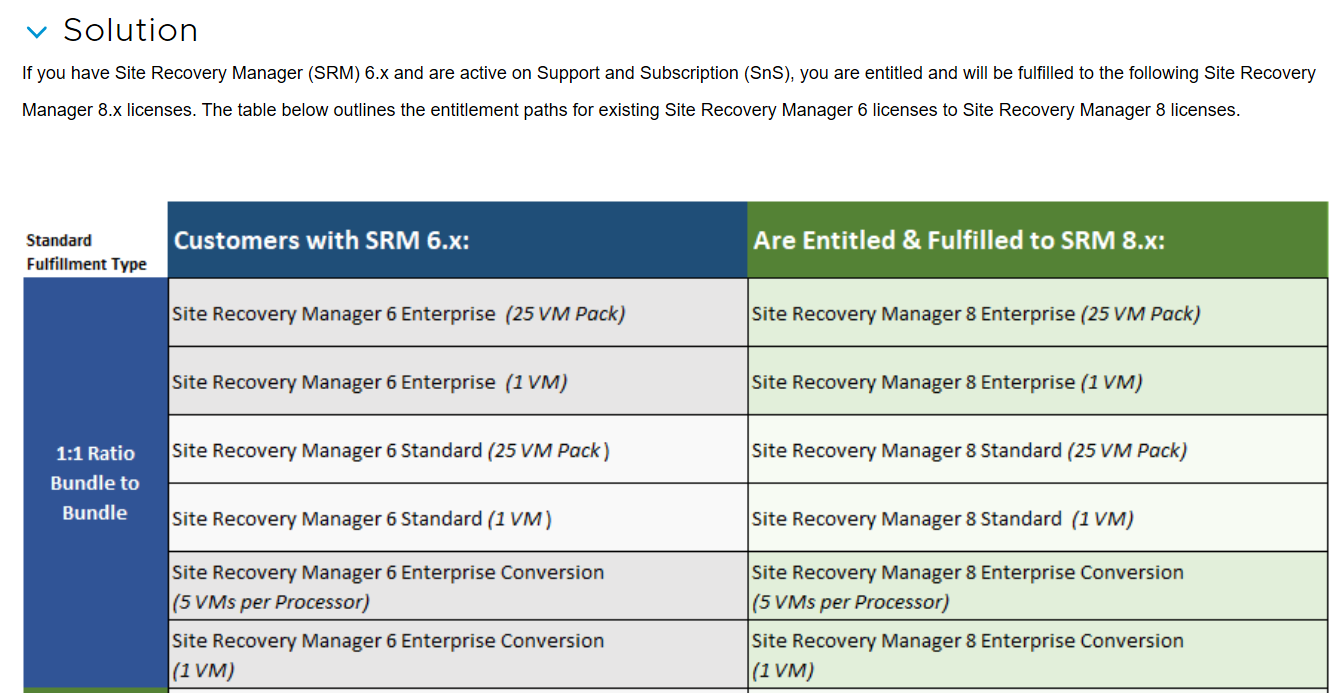Click the Solution heading
1340x693 pixels.
(x=130, y=30)
